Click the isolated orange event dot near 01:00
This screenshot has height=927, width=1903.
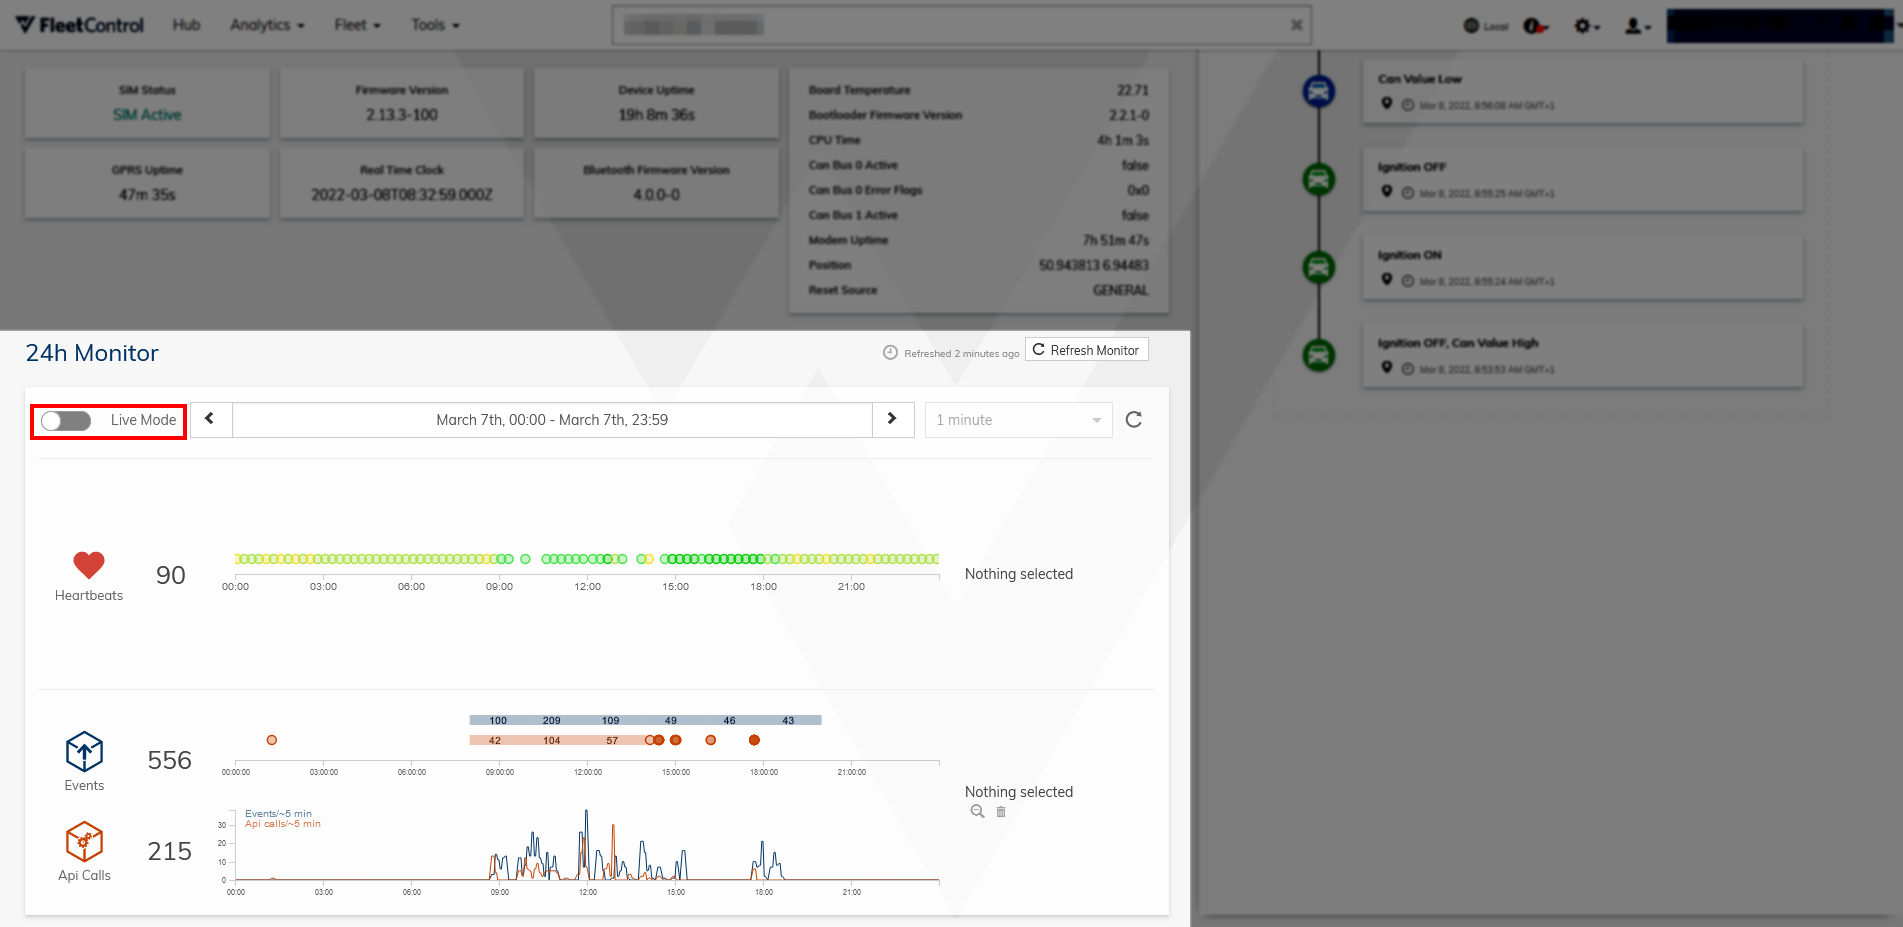tap(272, 740)
